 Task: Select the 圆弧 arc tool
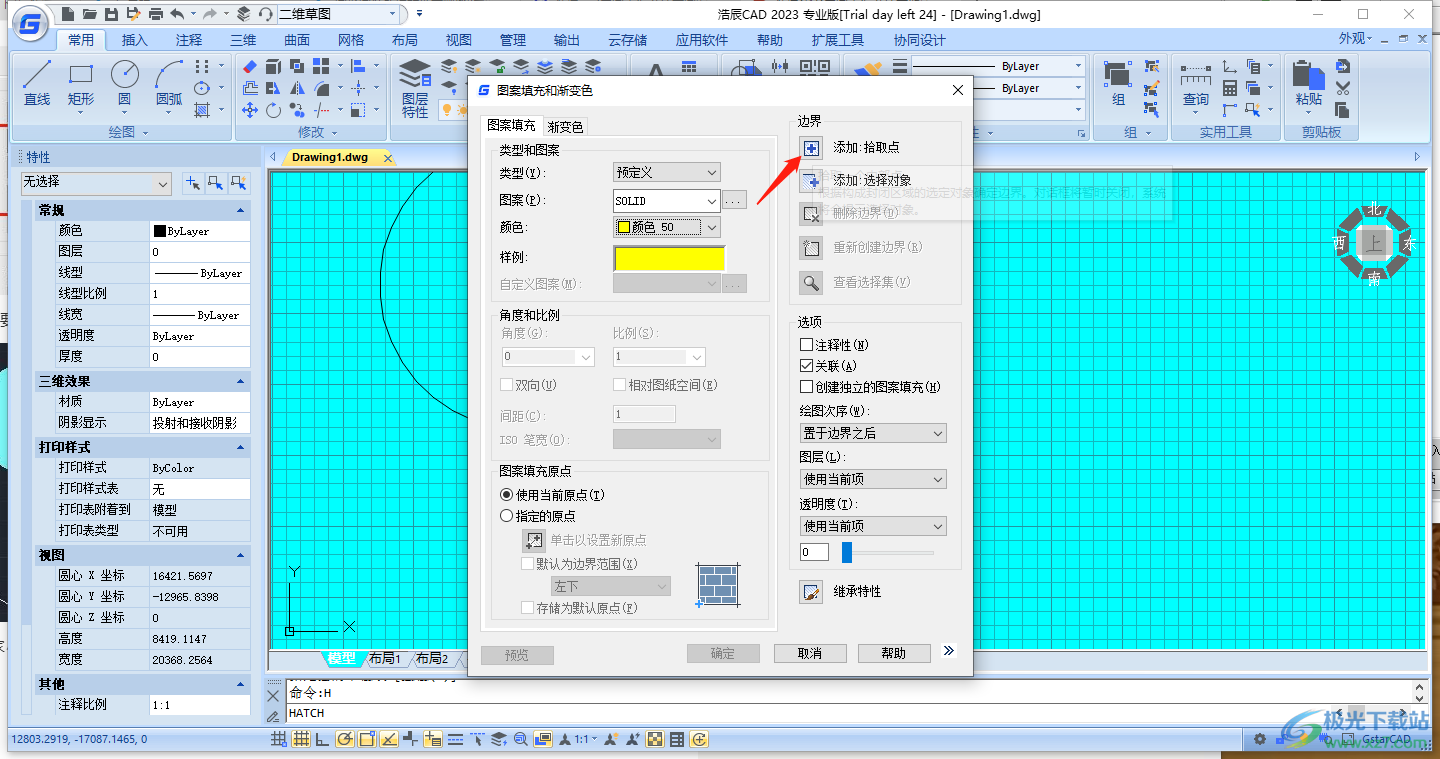(x=169, y=83)
